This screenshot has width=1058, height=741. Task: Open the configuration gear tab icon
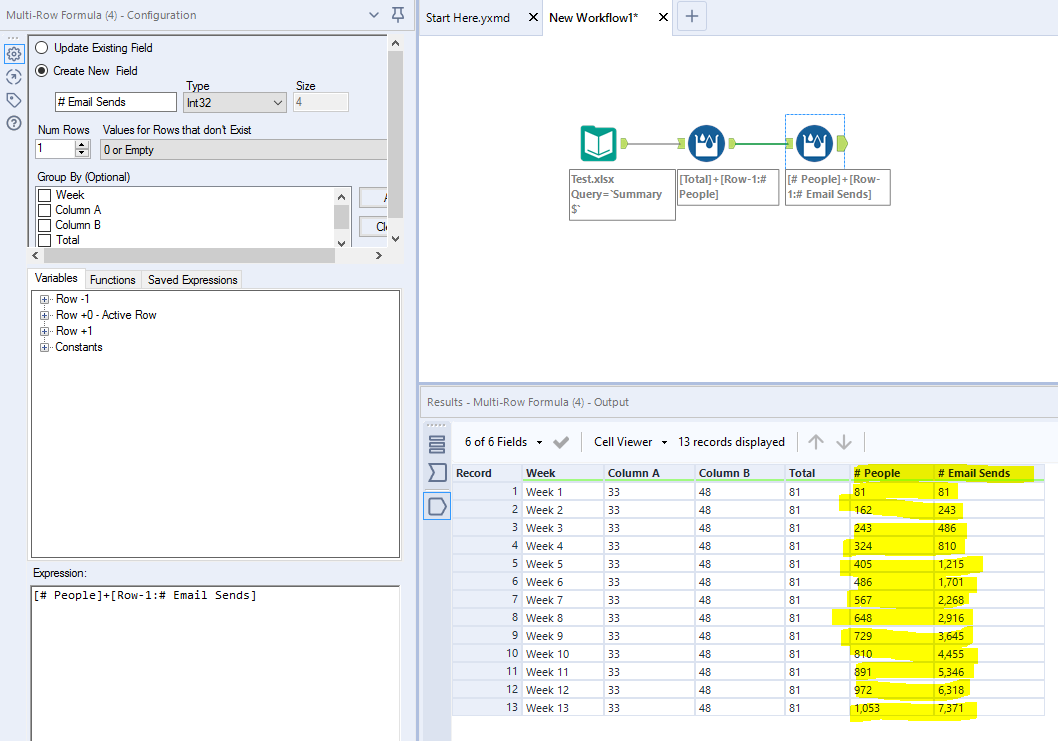(x=14, y=54)
